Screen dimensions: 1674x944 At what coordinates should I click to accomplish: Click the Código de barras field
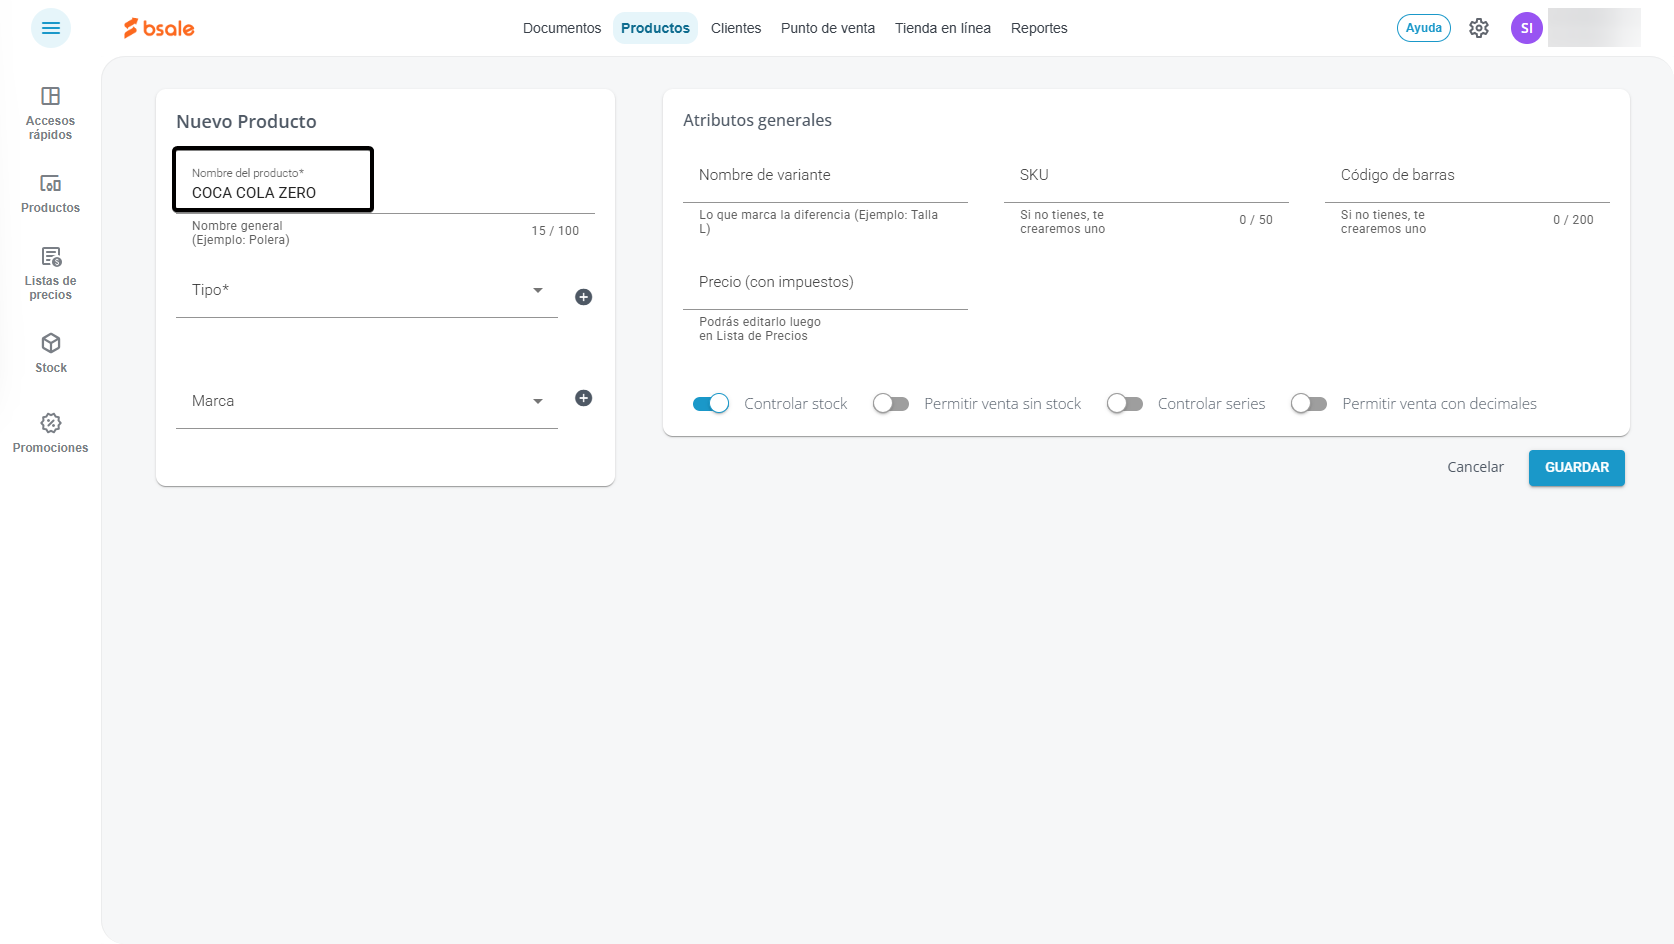coord(1467,176)
